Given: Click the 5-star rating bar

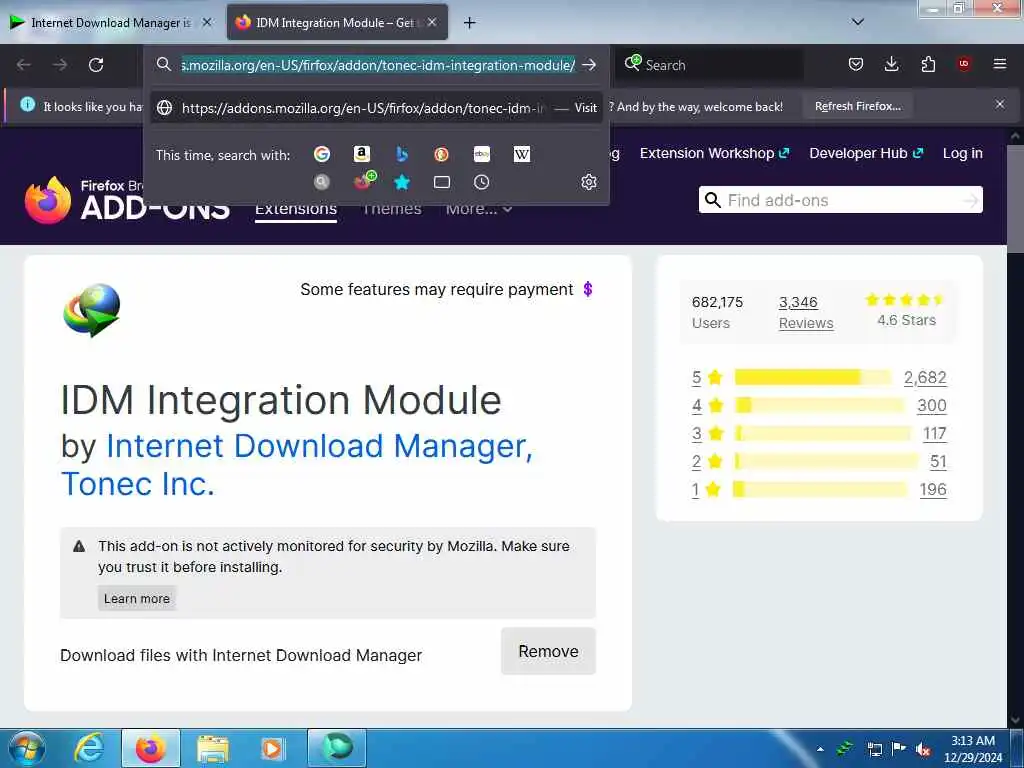Looking at the screenshot, I should [812, 377].
